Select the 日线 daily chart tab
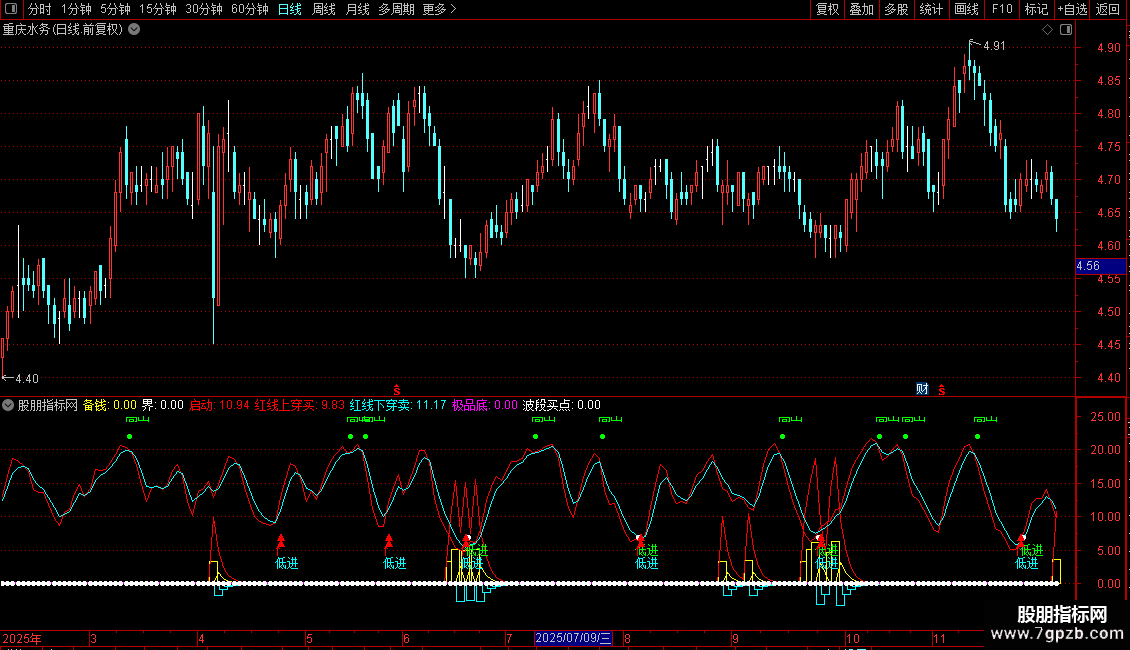 pos(290,9)
